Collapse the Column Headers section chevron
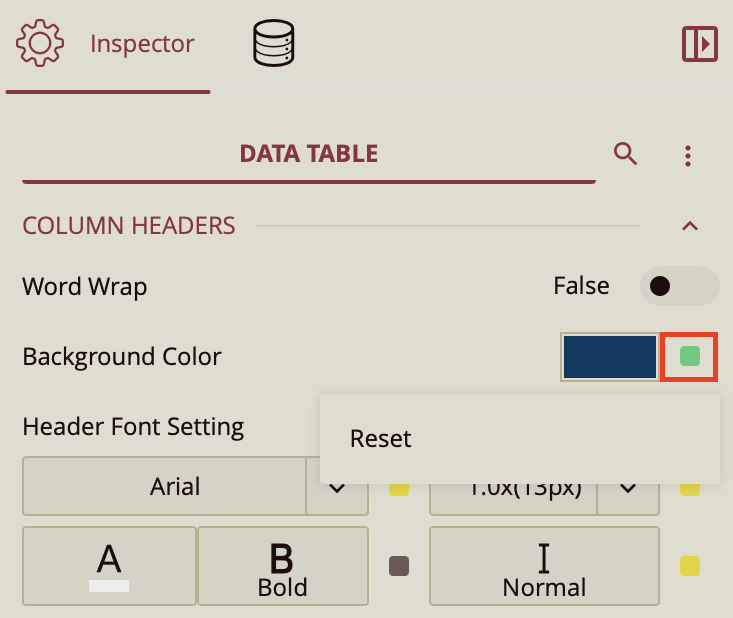Image resolution: width=733 pixels, height=618 pixels. tap(689, 226)
